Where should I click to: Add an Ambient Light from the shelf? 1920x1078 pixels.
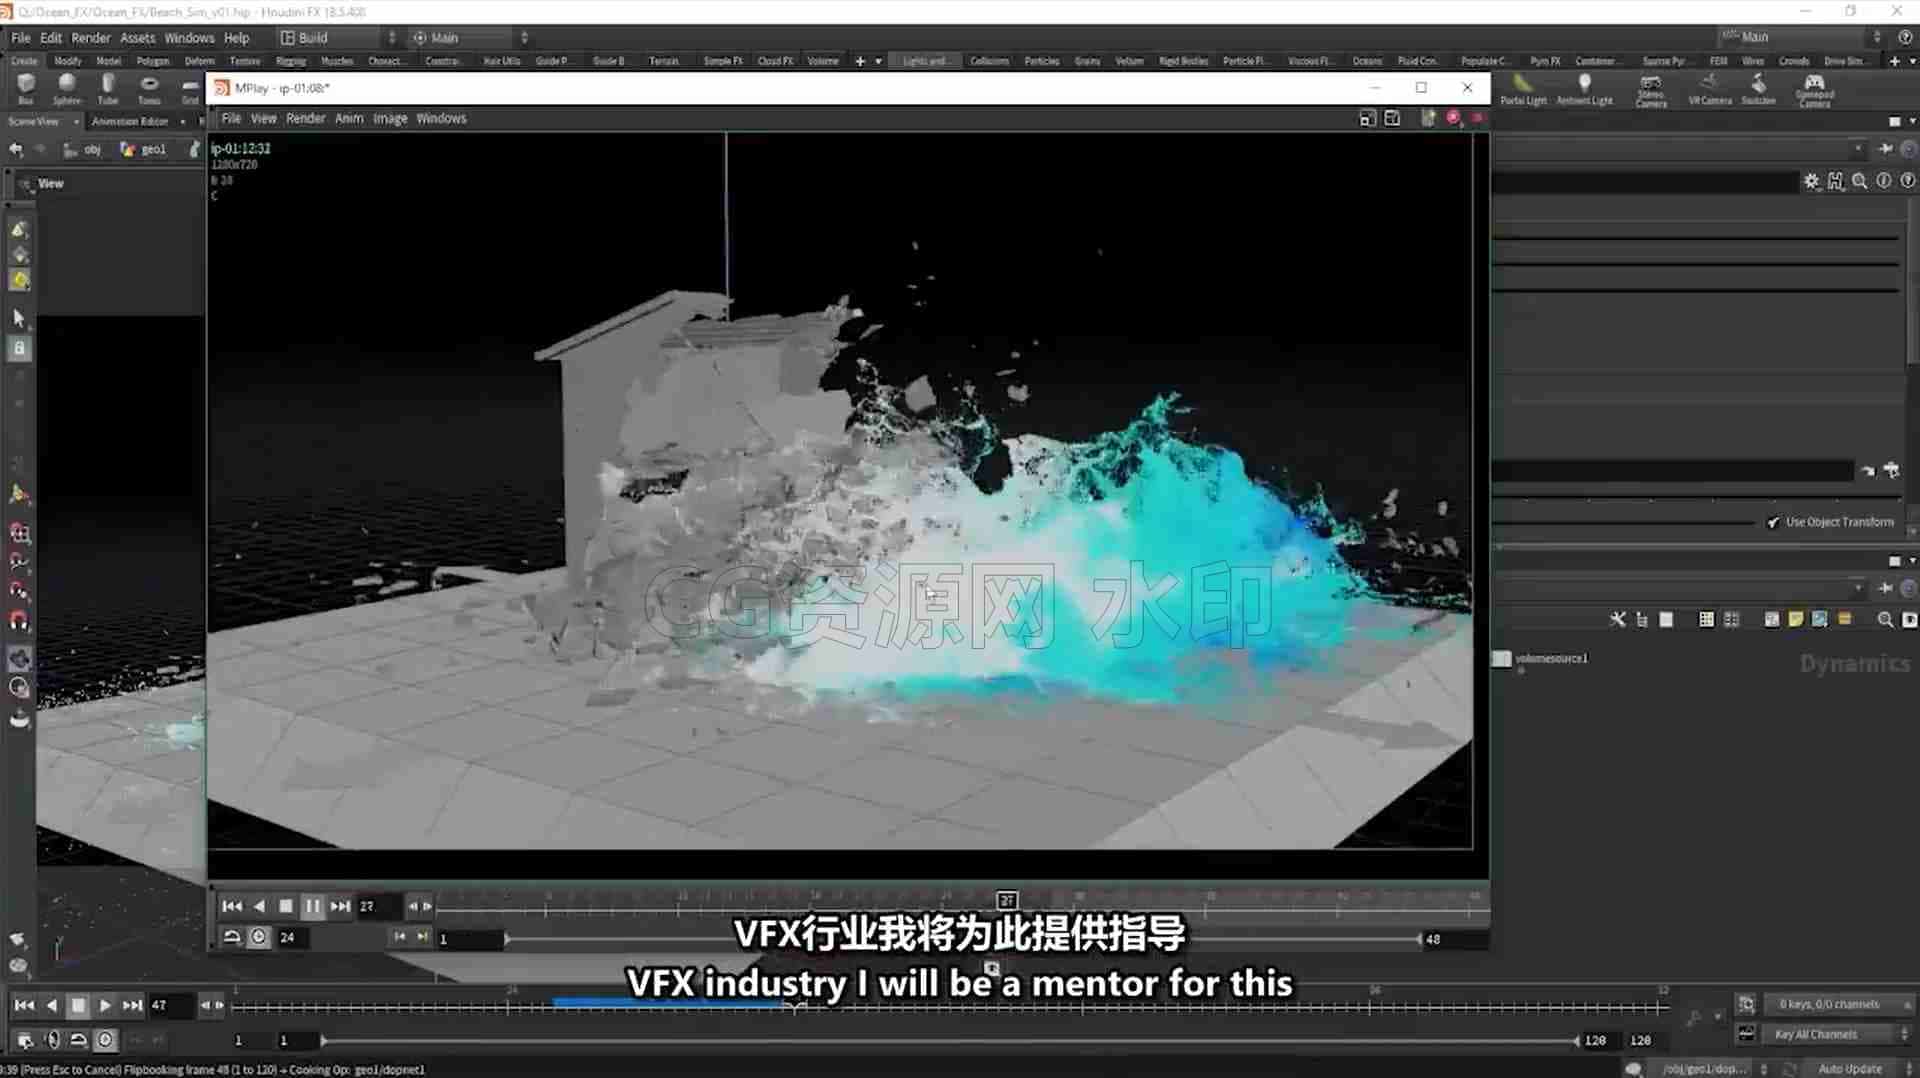[1585, 88]
